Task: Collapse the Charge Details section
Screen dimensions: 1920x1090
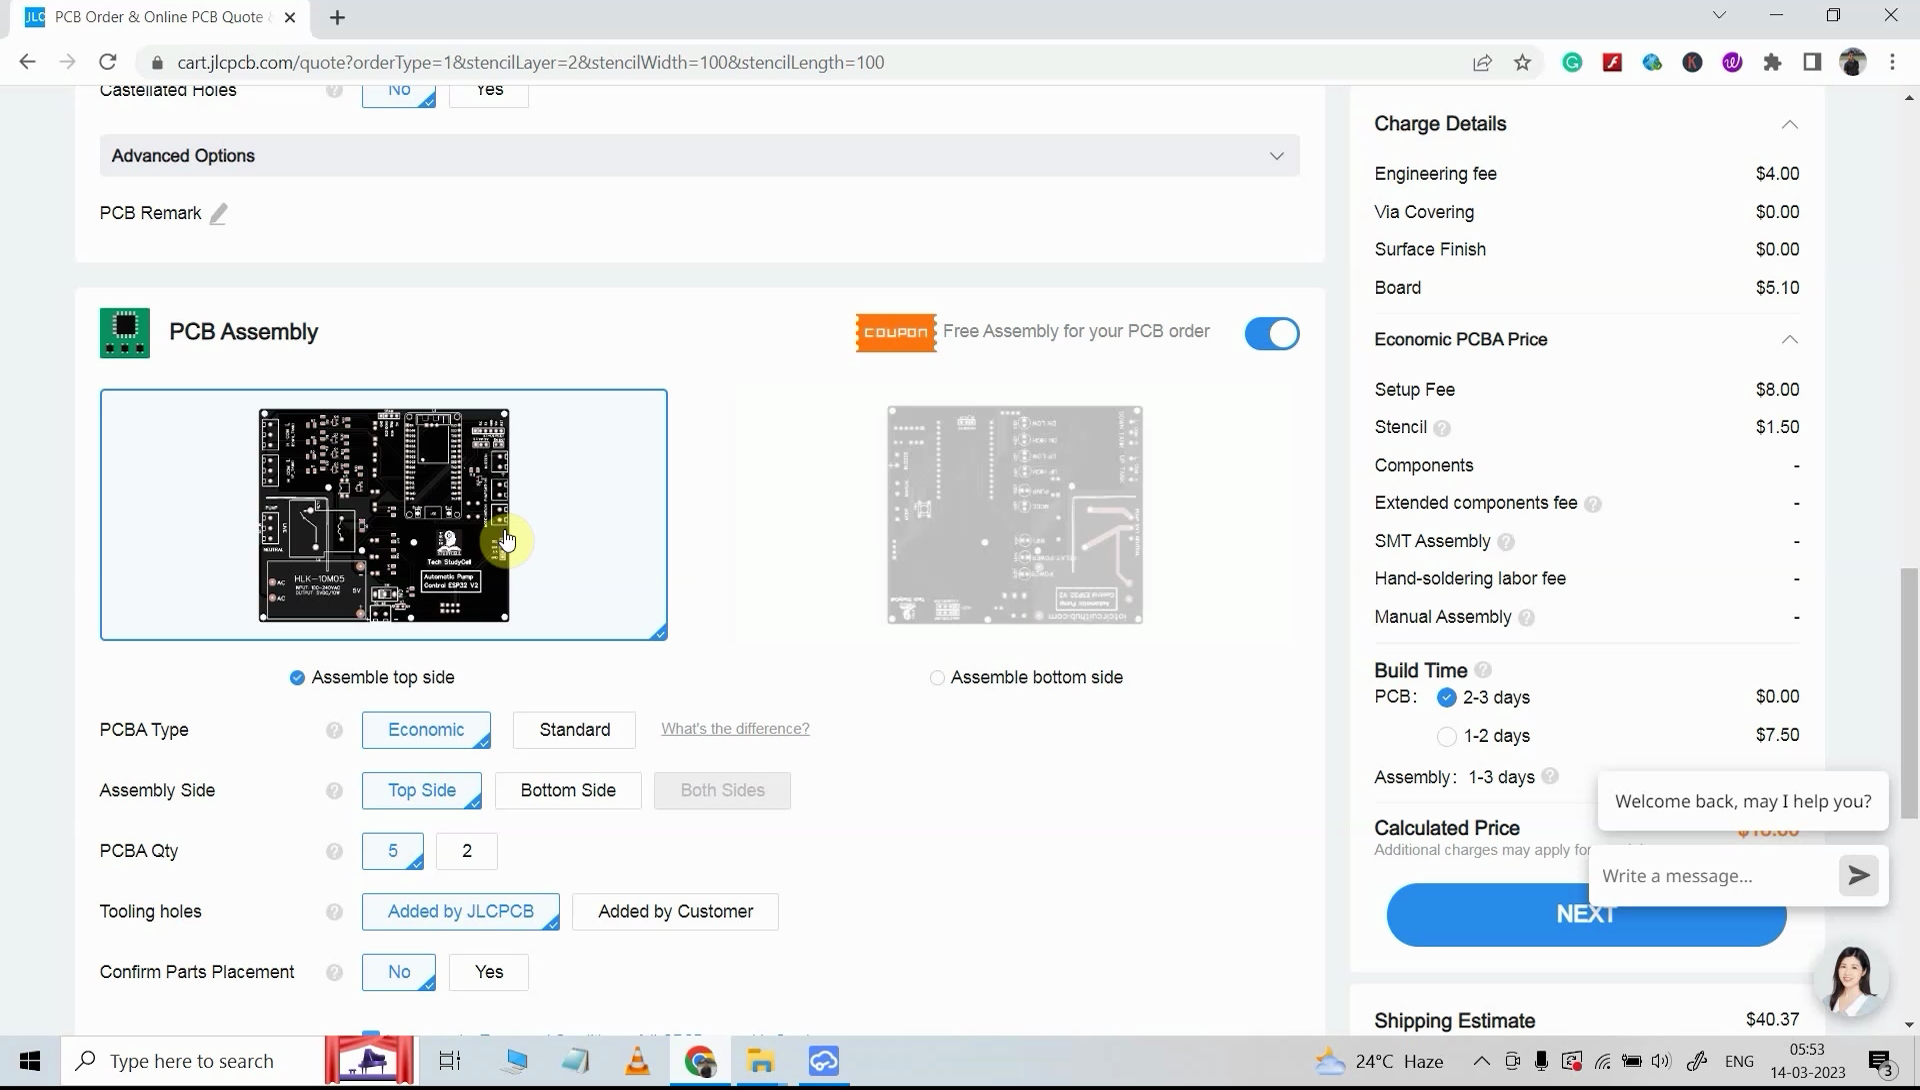Action: [1789, 125]
